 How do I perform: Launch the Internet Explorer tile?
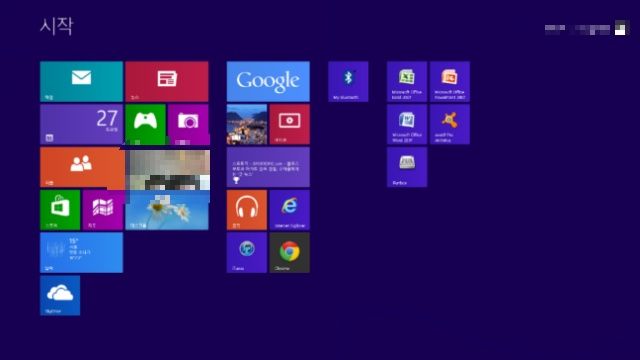click(290, 210)
